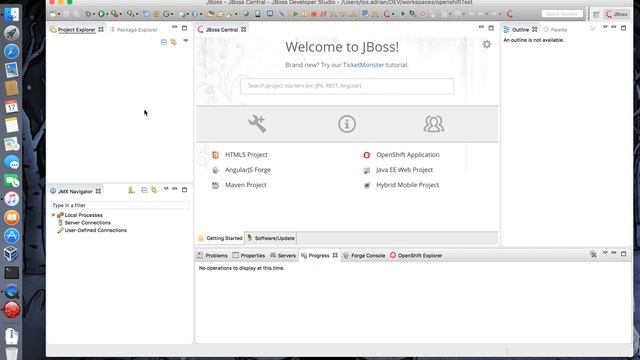Click the AngularJS Forge icon

click(x=216, y=170)
